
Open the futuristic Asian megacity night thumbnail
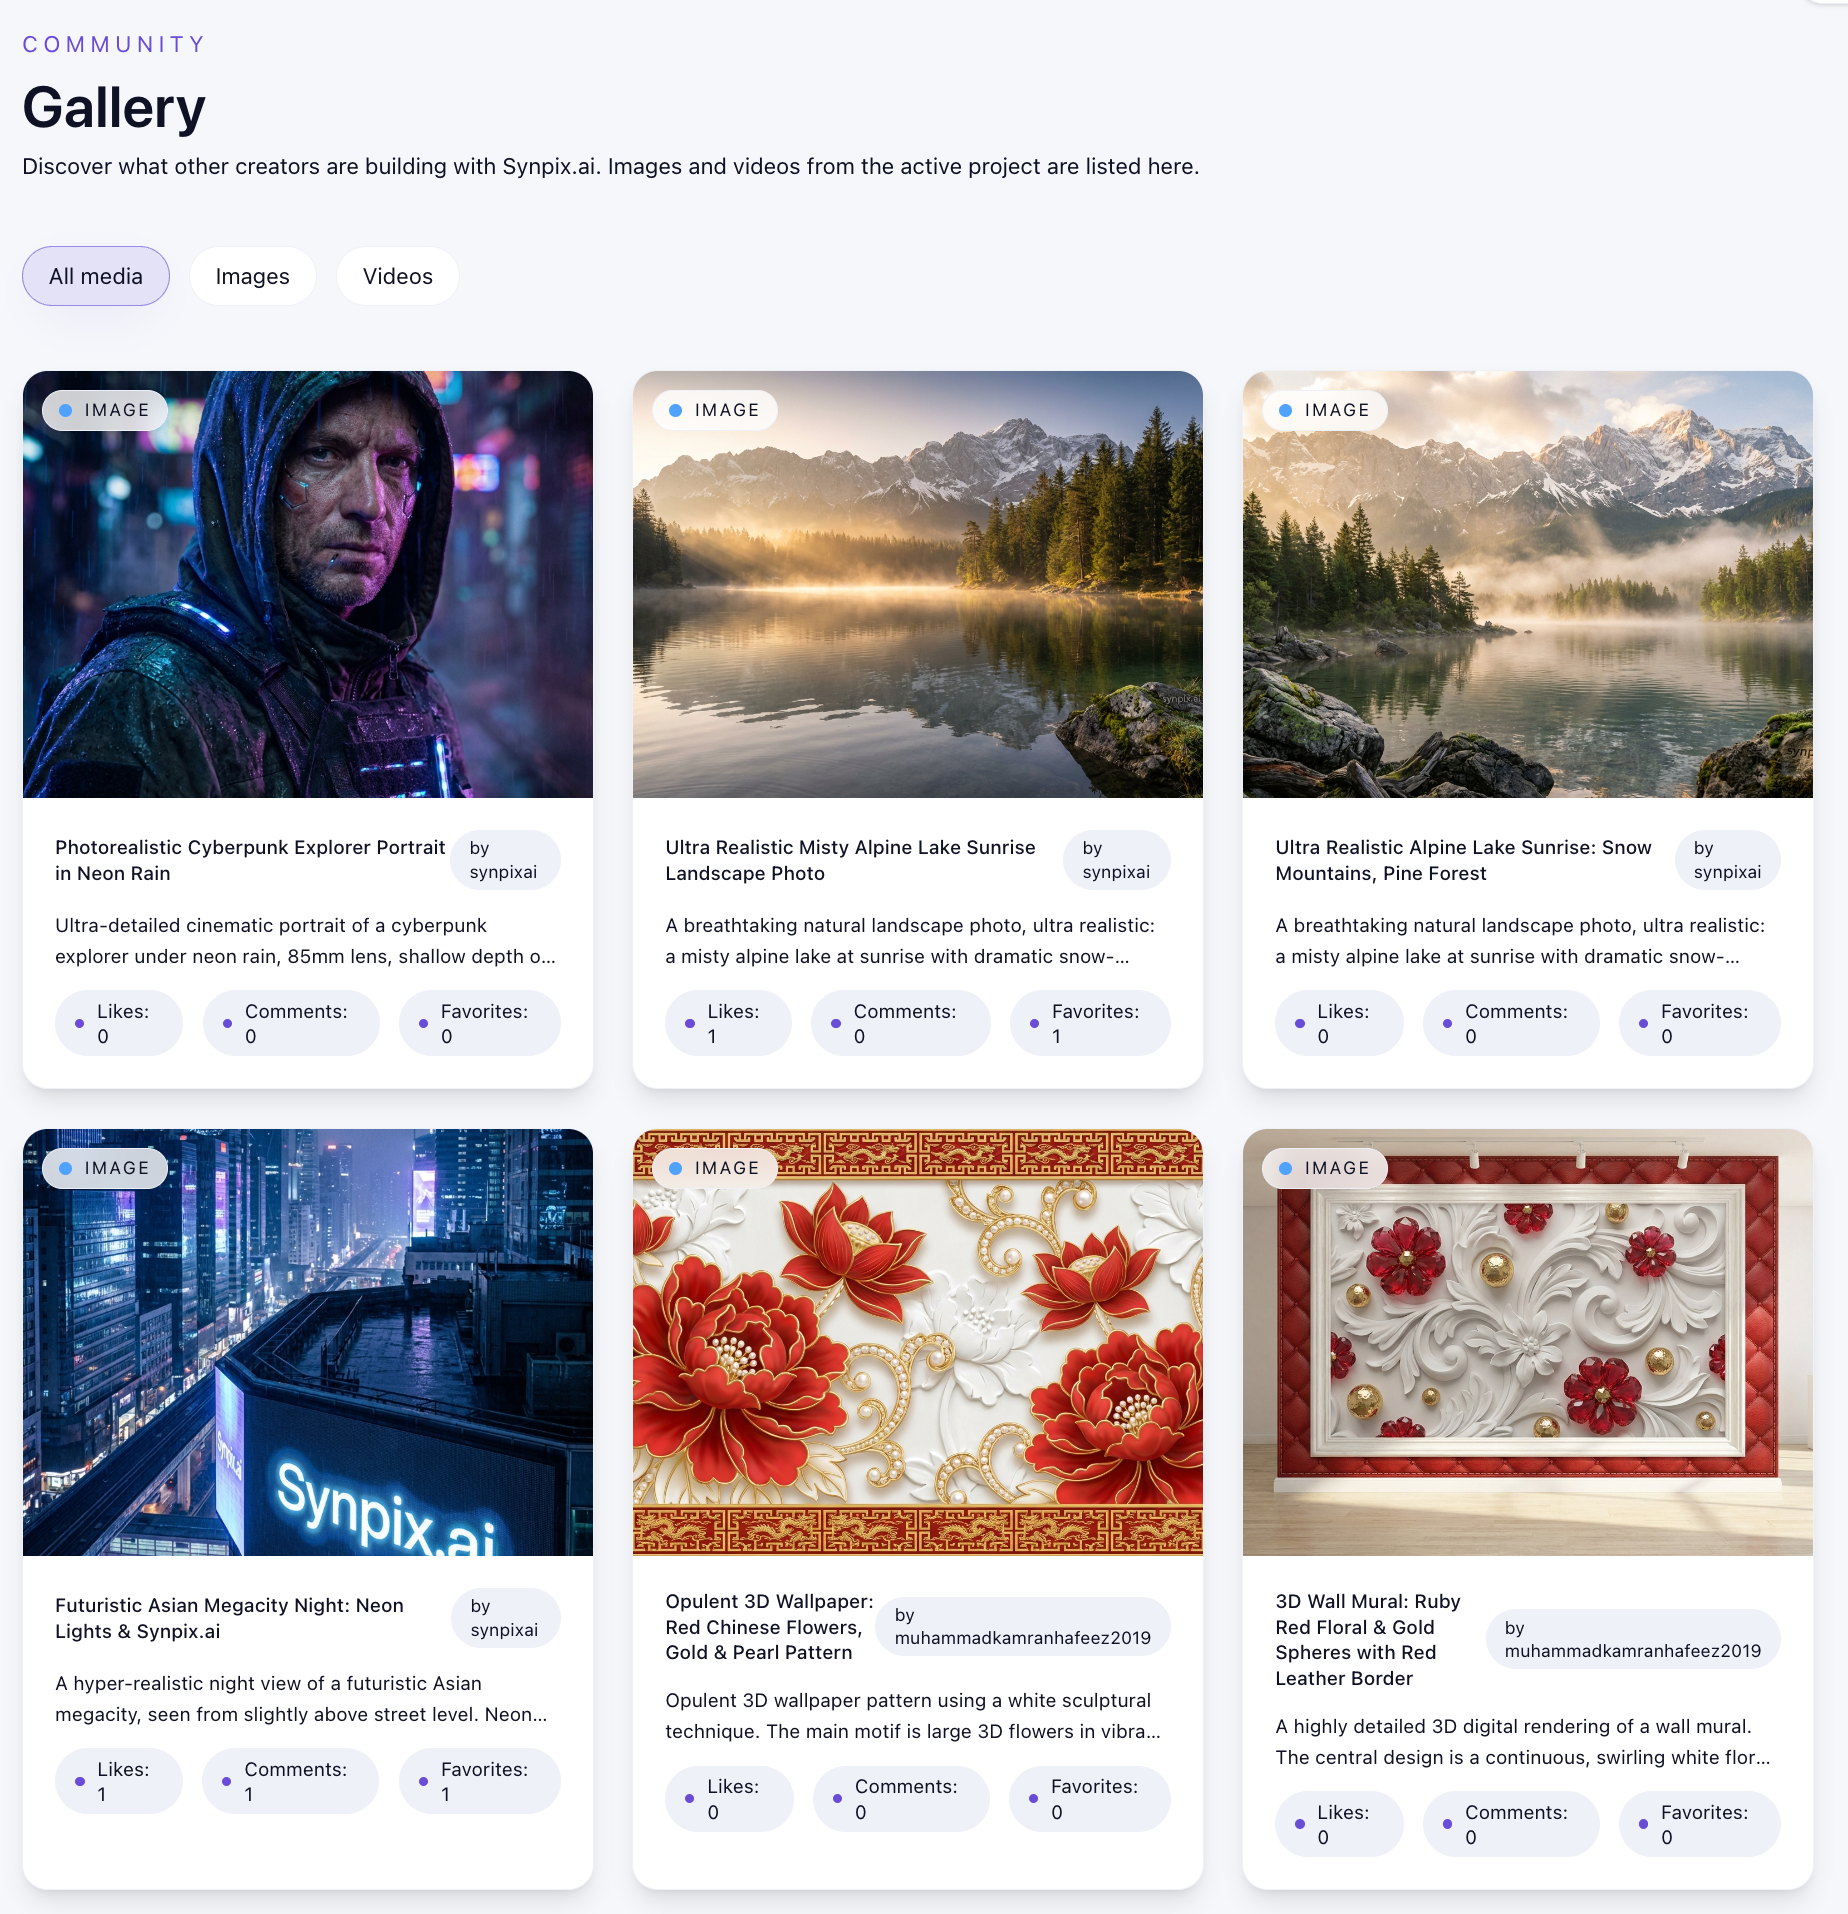point(308,1342)
